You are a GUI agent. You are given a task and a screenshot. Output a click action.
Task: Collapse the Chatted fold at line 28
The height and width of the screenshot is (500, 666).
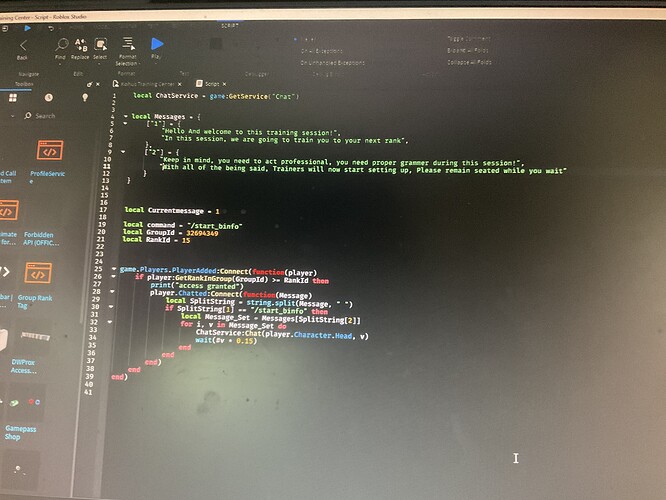(x=112, y=291)
